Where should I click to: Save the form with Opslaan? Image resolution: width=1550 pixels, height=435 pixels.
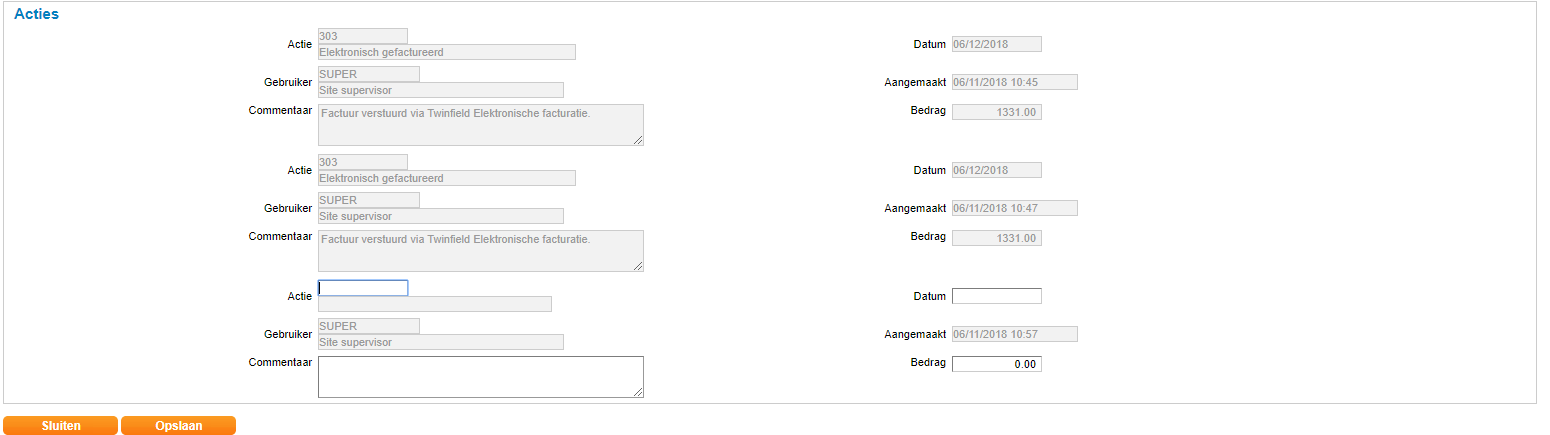tap(178, 426)
